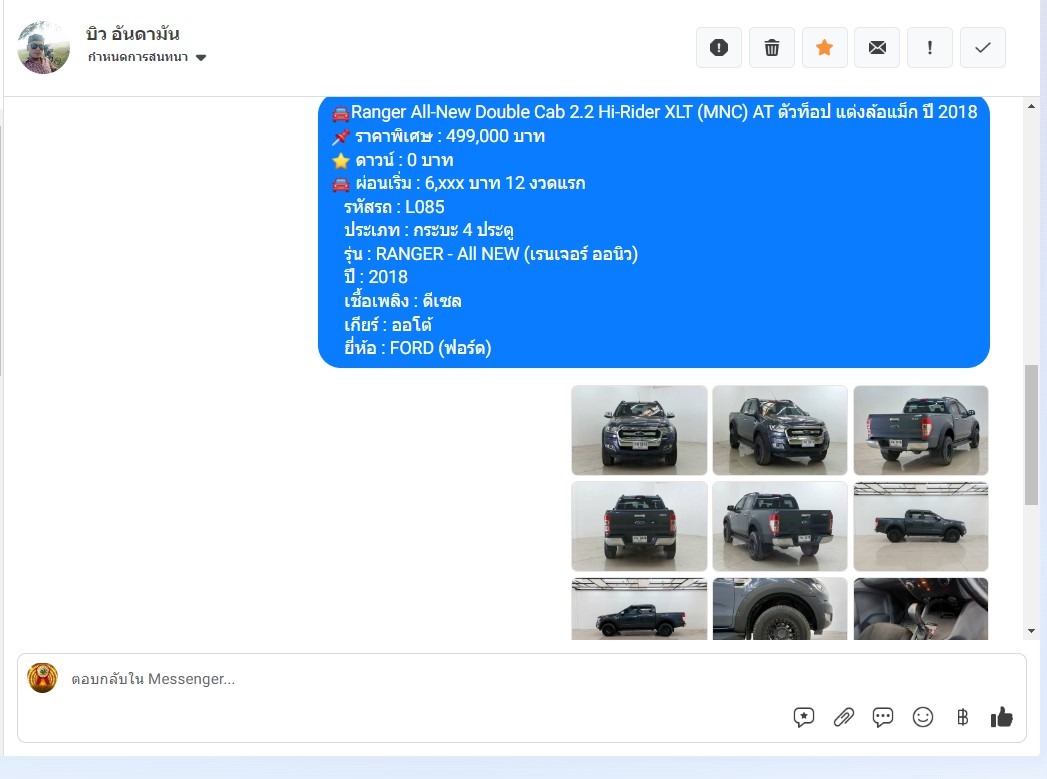Toggle the orange star follow-up icon

pos(824,47)
